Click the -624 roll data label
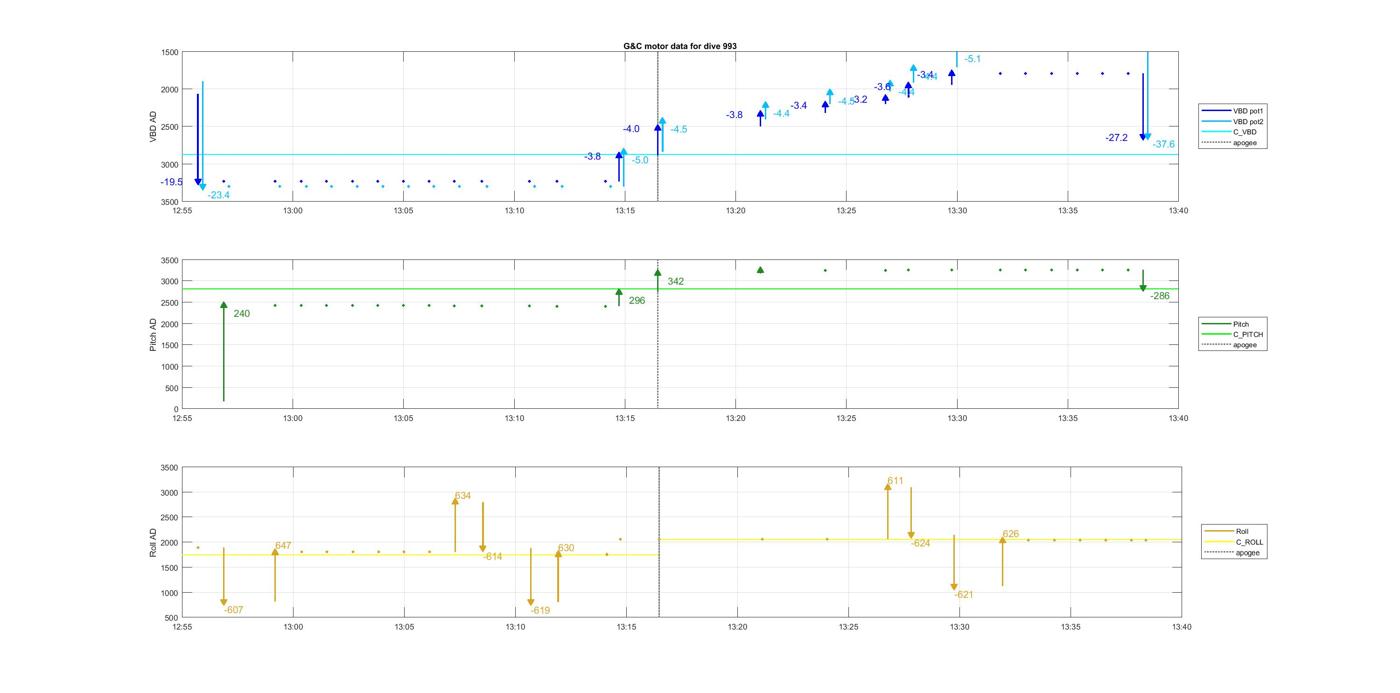 pyautogui.click(x=920, y=543)
